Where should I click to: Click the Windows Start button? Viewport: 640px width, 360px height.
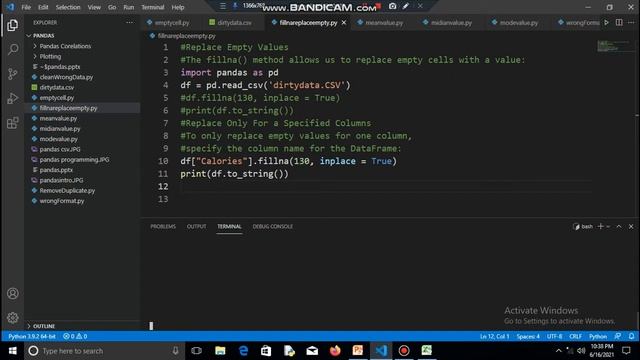click(13, 351)
